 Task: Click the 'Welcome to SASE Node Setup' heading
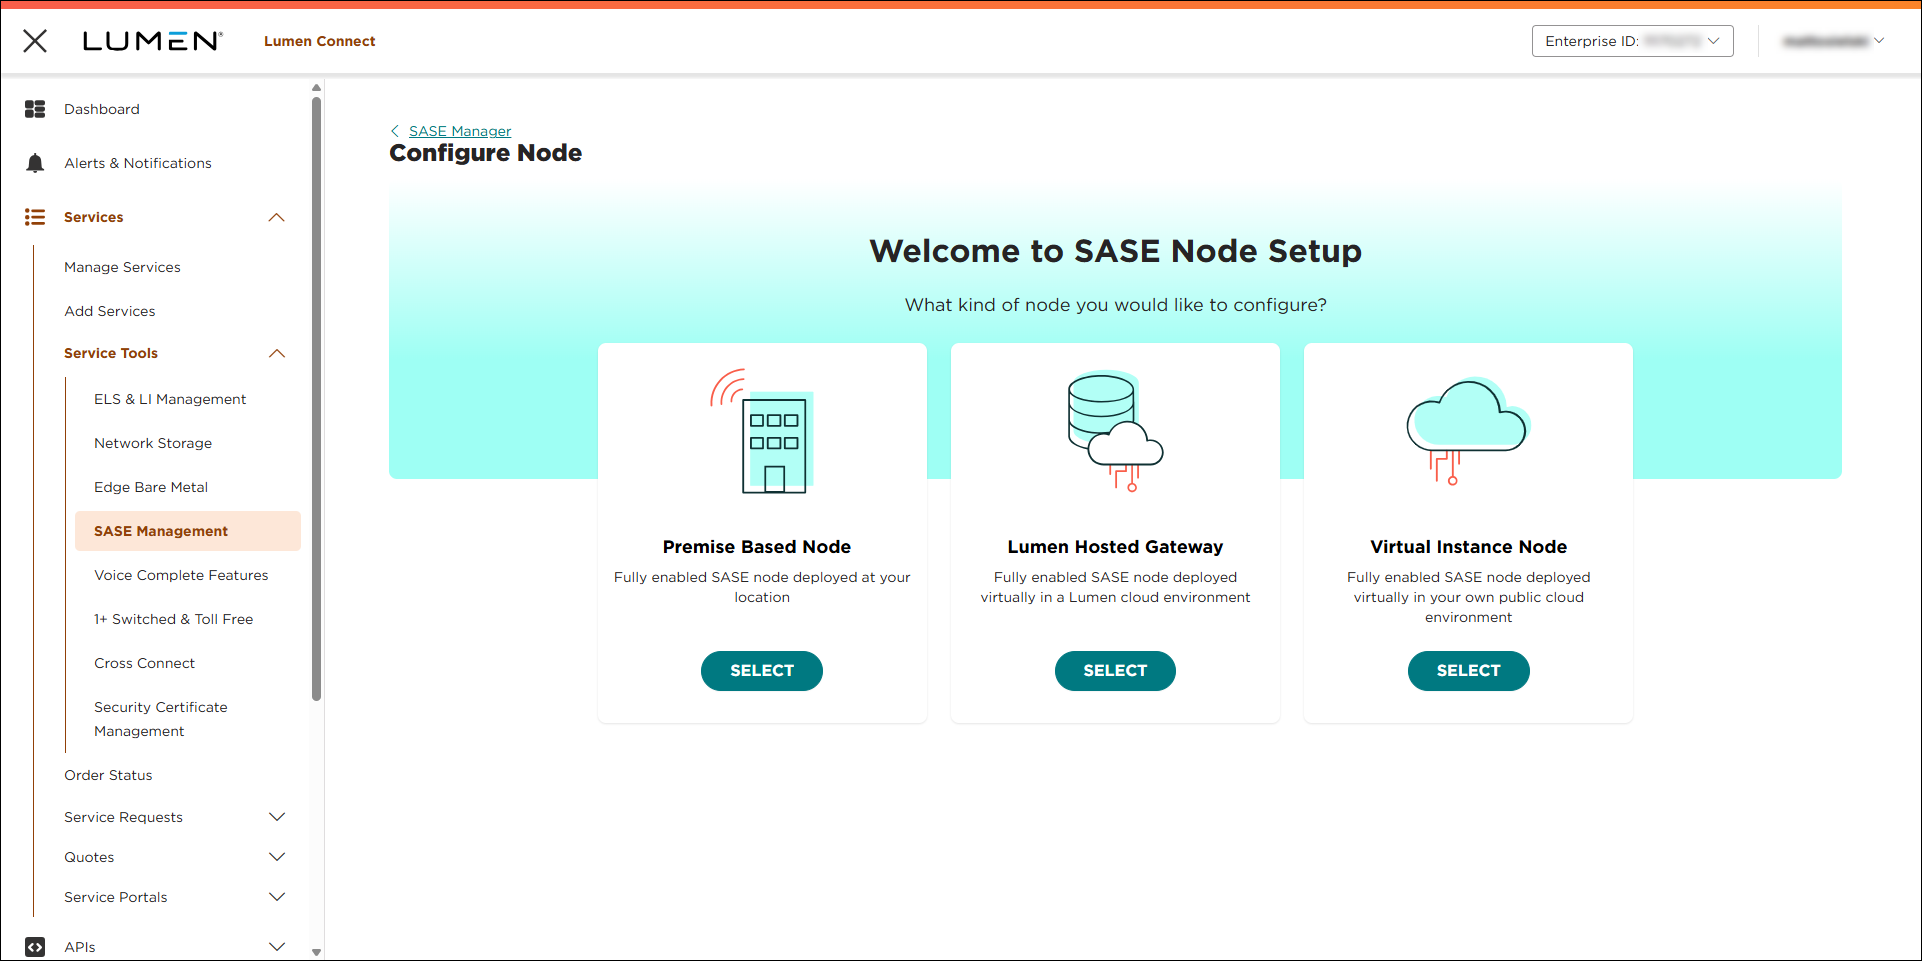click(1115, 251)
